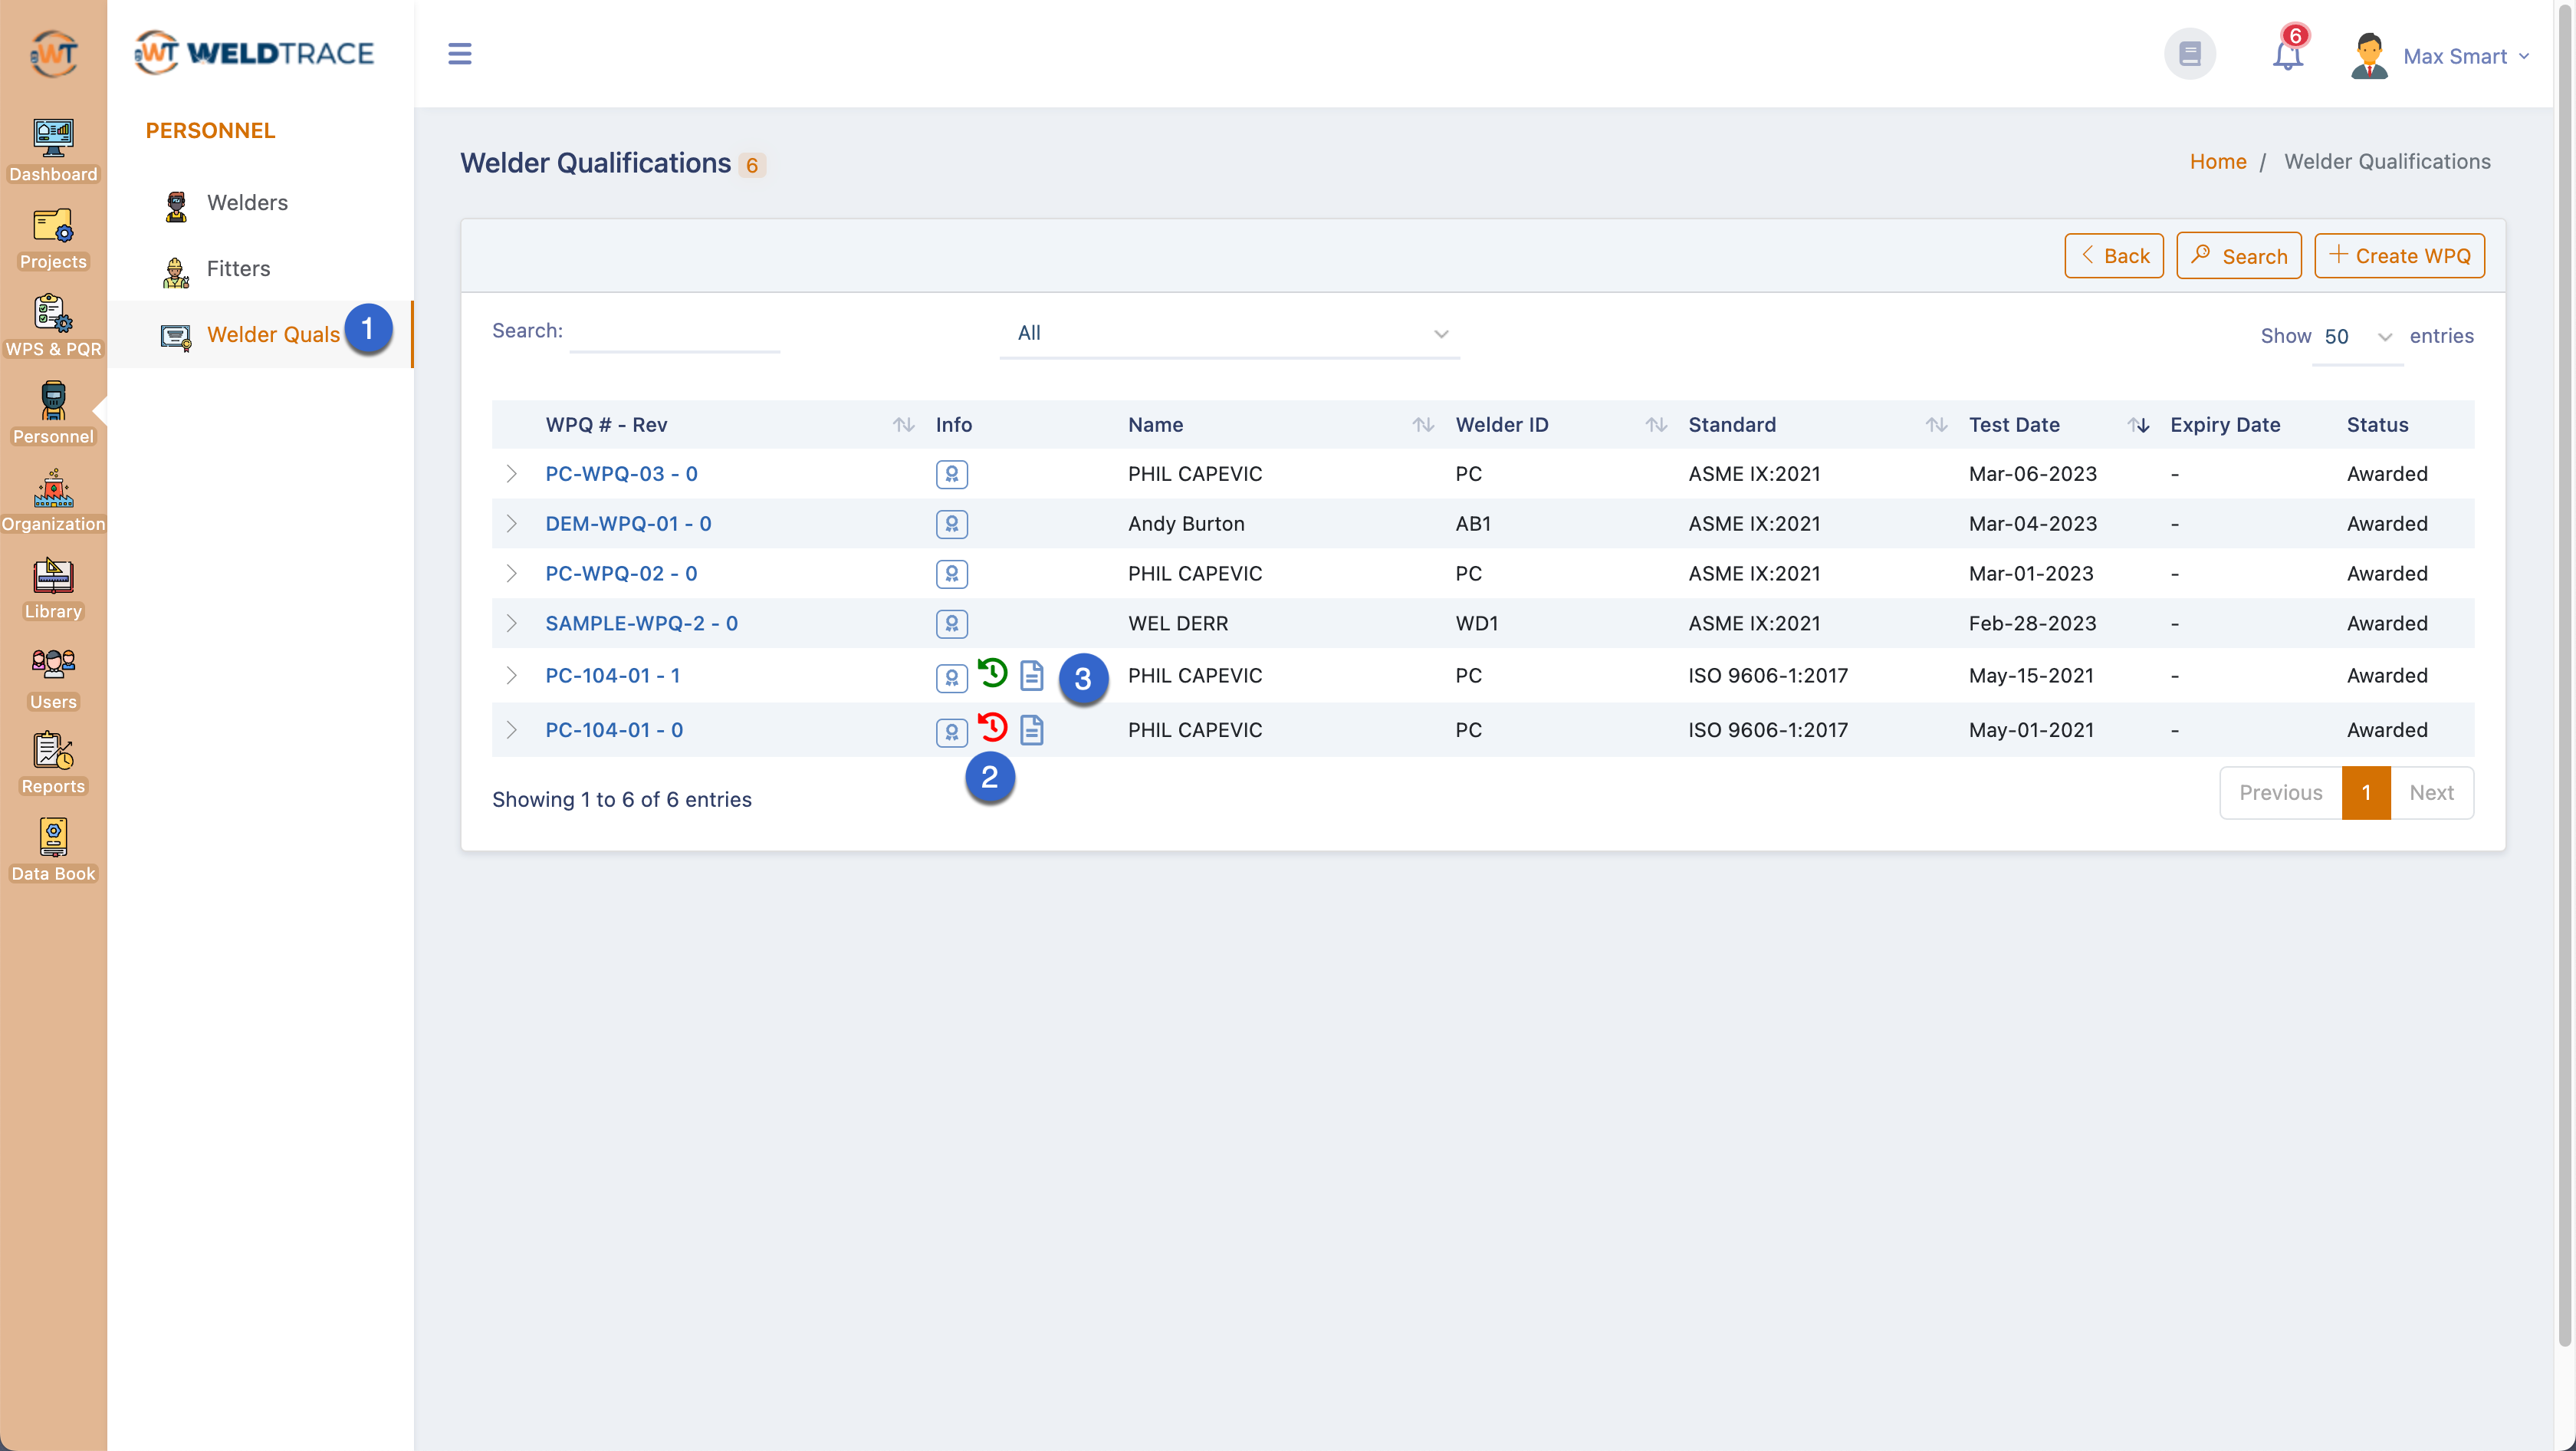Open the PC-104-01 - 0 link

pos(614,730)
